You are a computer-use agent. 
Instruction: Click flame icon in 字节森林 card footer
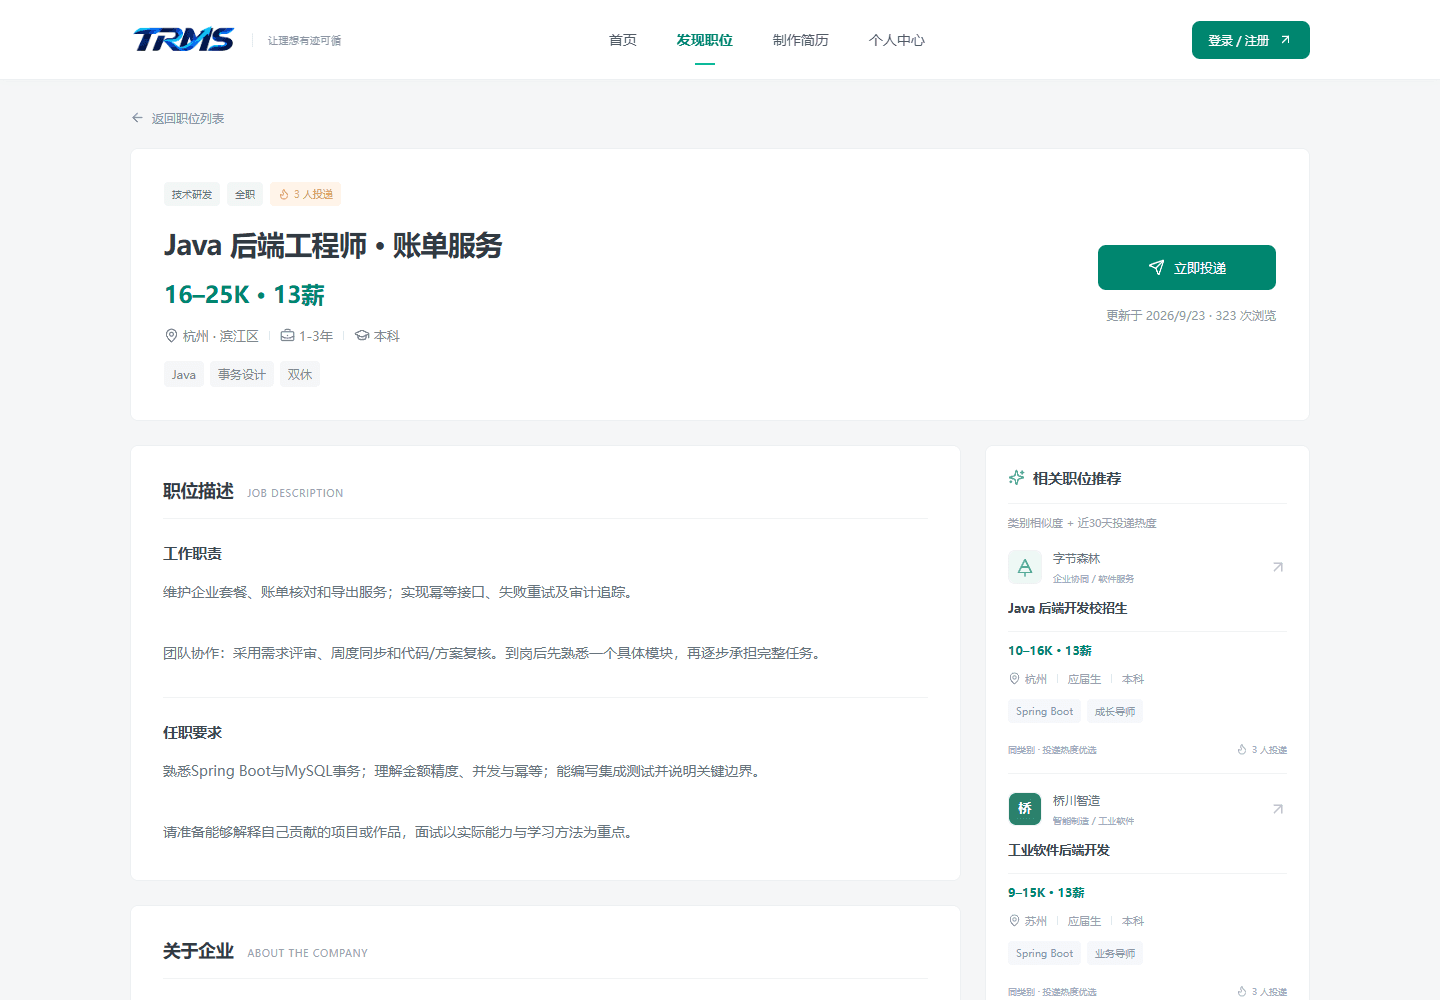1242,750
